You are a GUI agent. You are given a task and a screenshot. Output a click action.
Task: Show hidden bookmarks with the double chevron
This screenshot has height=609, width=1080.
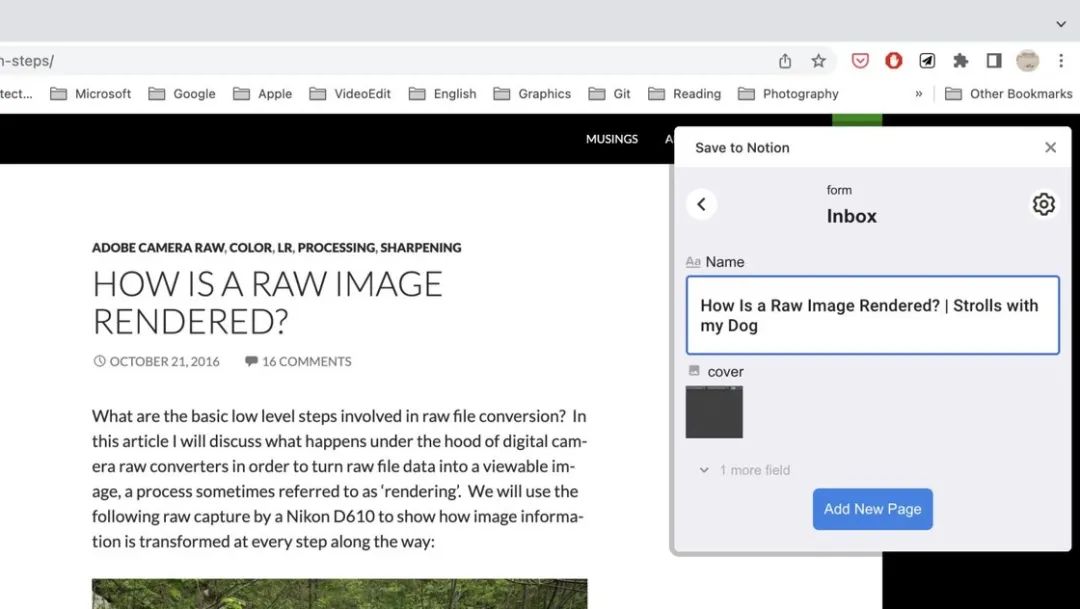[918, 94]
